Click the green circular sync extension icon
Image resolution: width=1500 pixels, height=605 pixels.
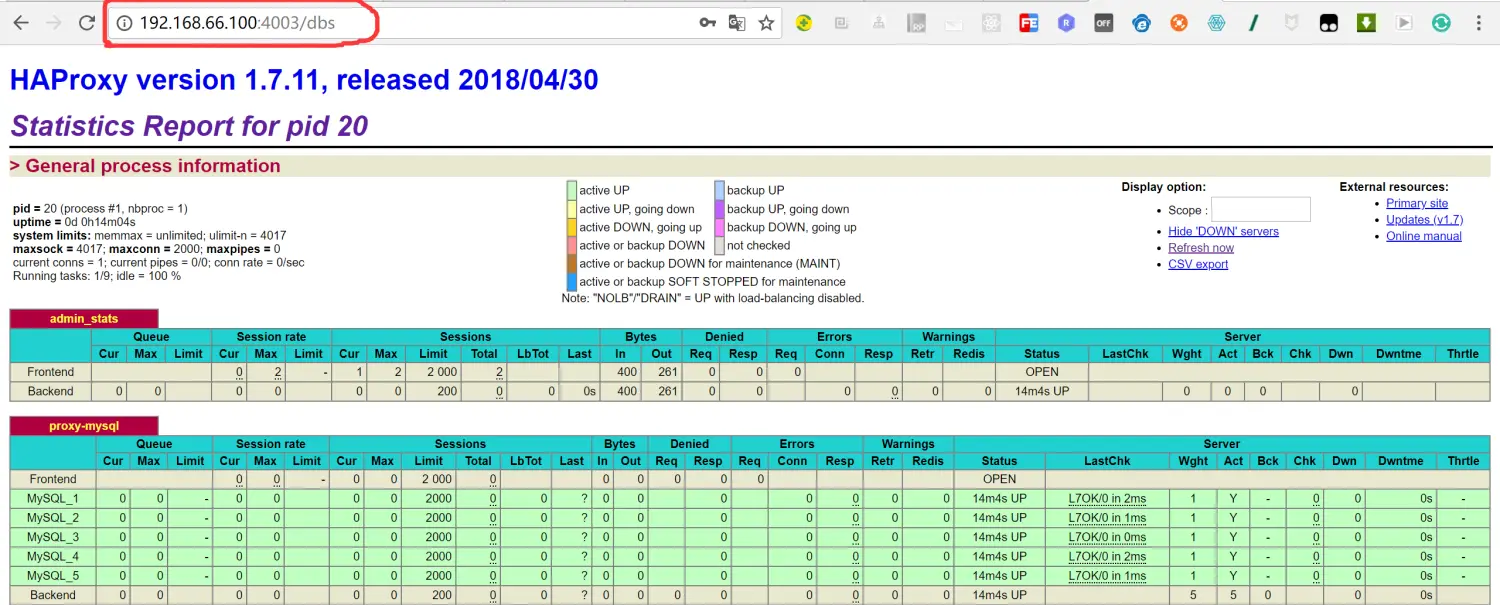click(1441, 23)
